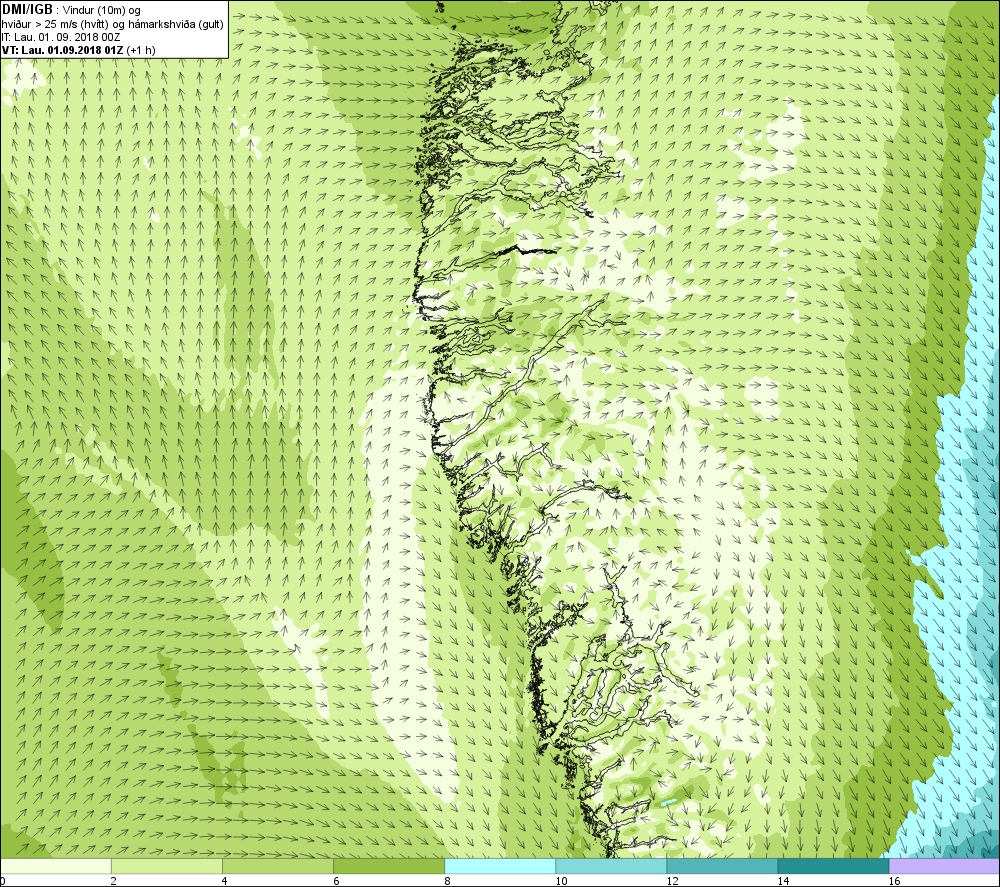This screenshot has height=887, width=1000.
Task: Click the colorbar label "6"
Action: pos(336,881)
